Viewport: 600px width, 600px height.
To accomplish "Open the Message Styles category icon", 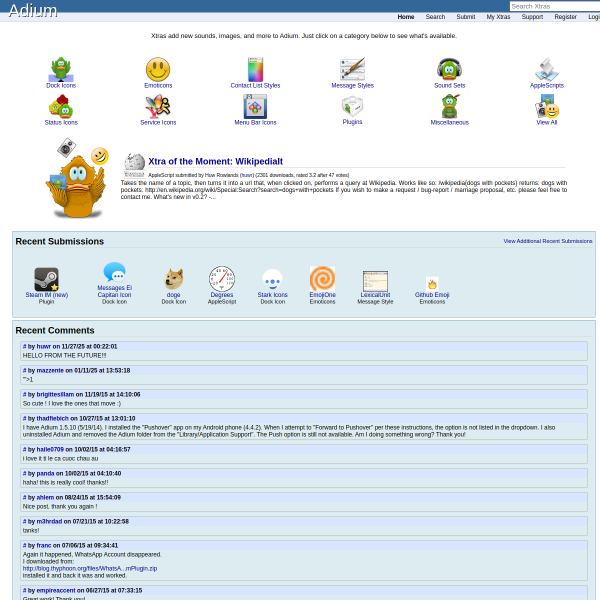I will click(x=352, y=69).
